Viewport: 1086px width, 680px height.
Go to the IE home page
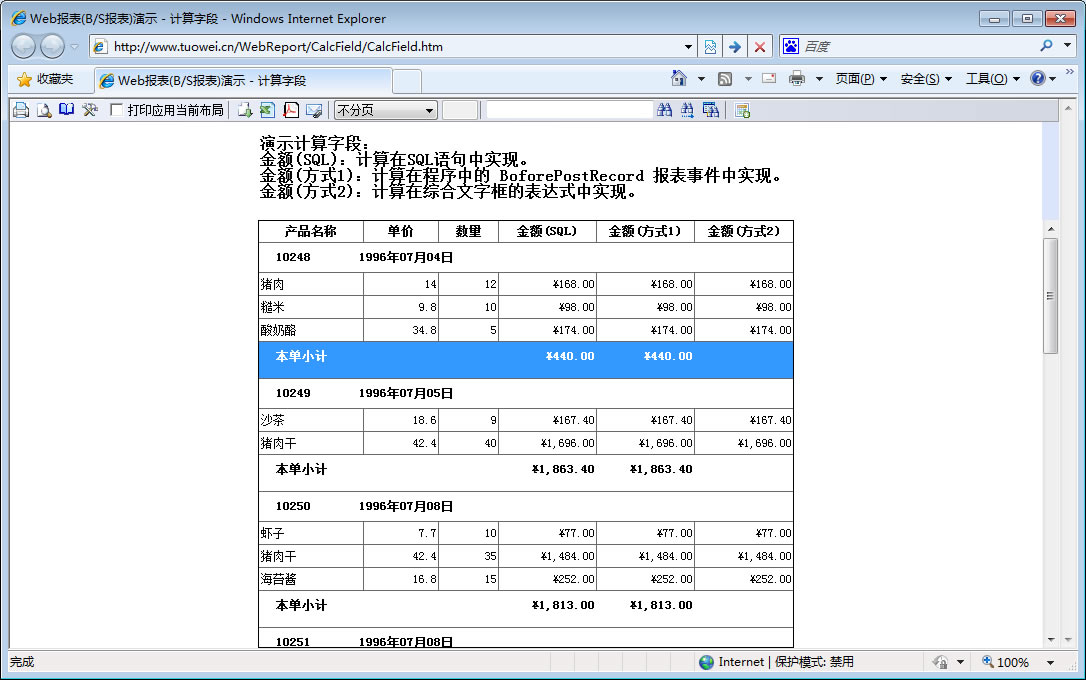679,79
